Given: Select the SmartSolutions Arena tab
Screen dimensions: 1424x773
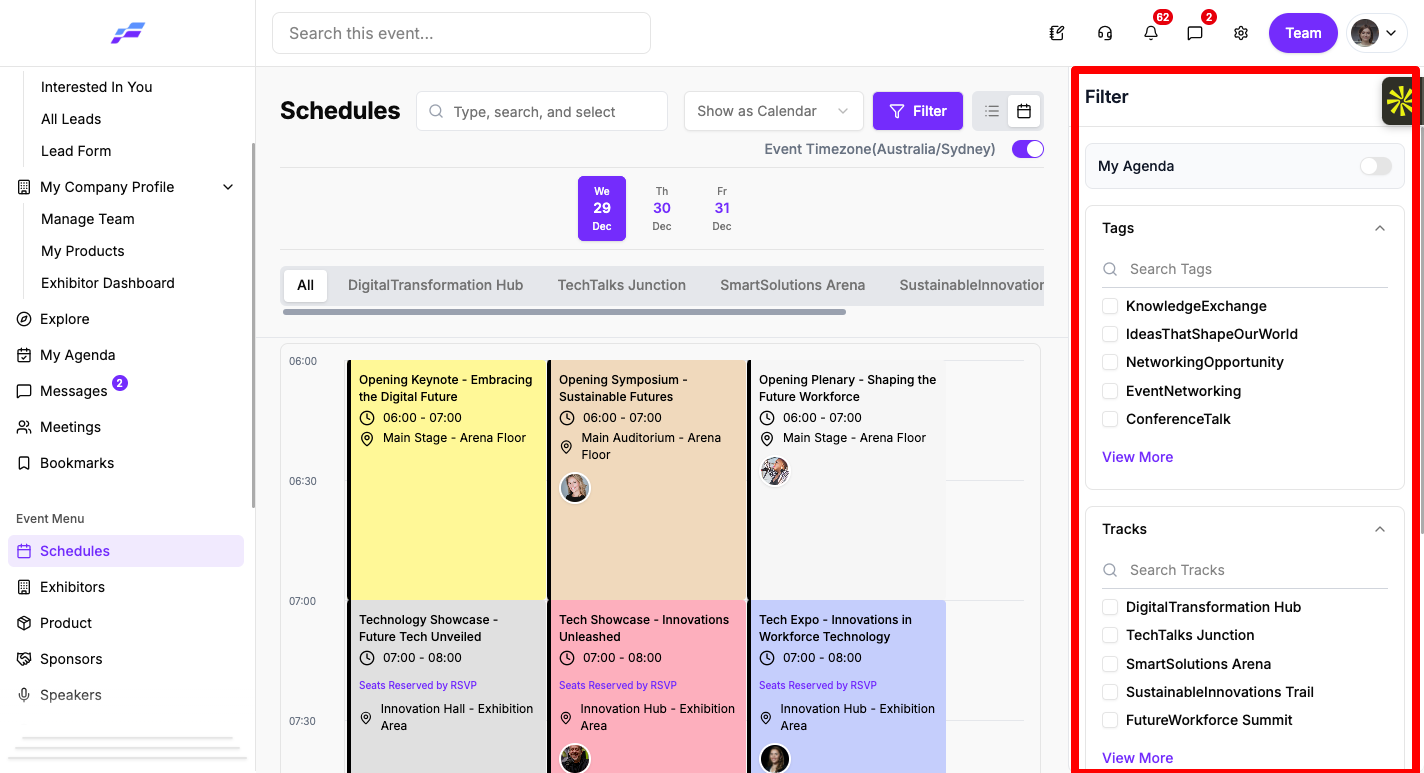Looking at the screenshot, I should (x=793, y=285).
